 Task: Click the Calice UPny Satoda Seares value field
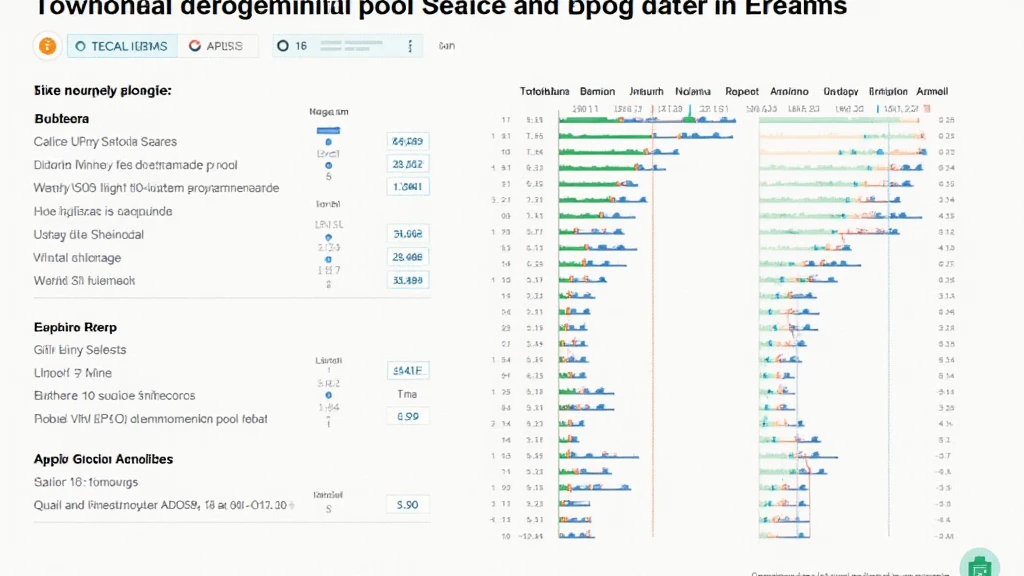coord(408,142)
